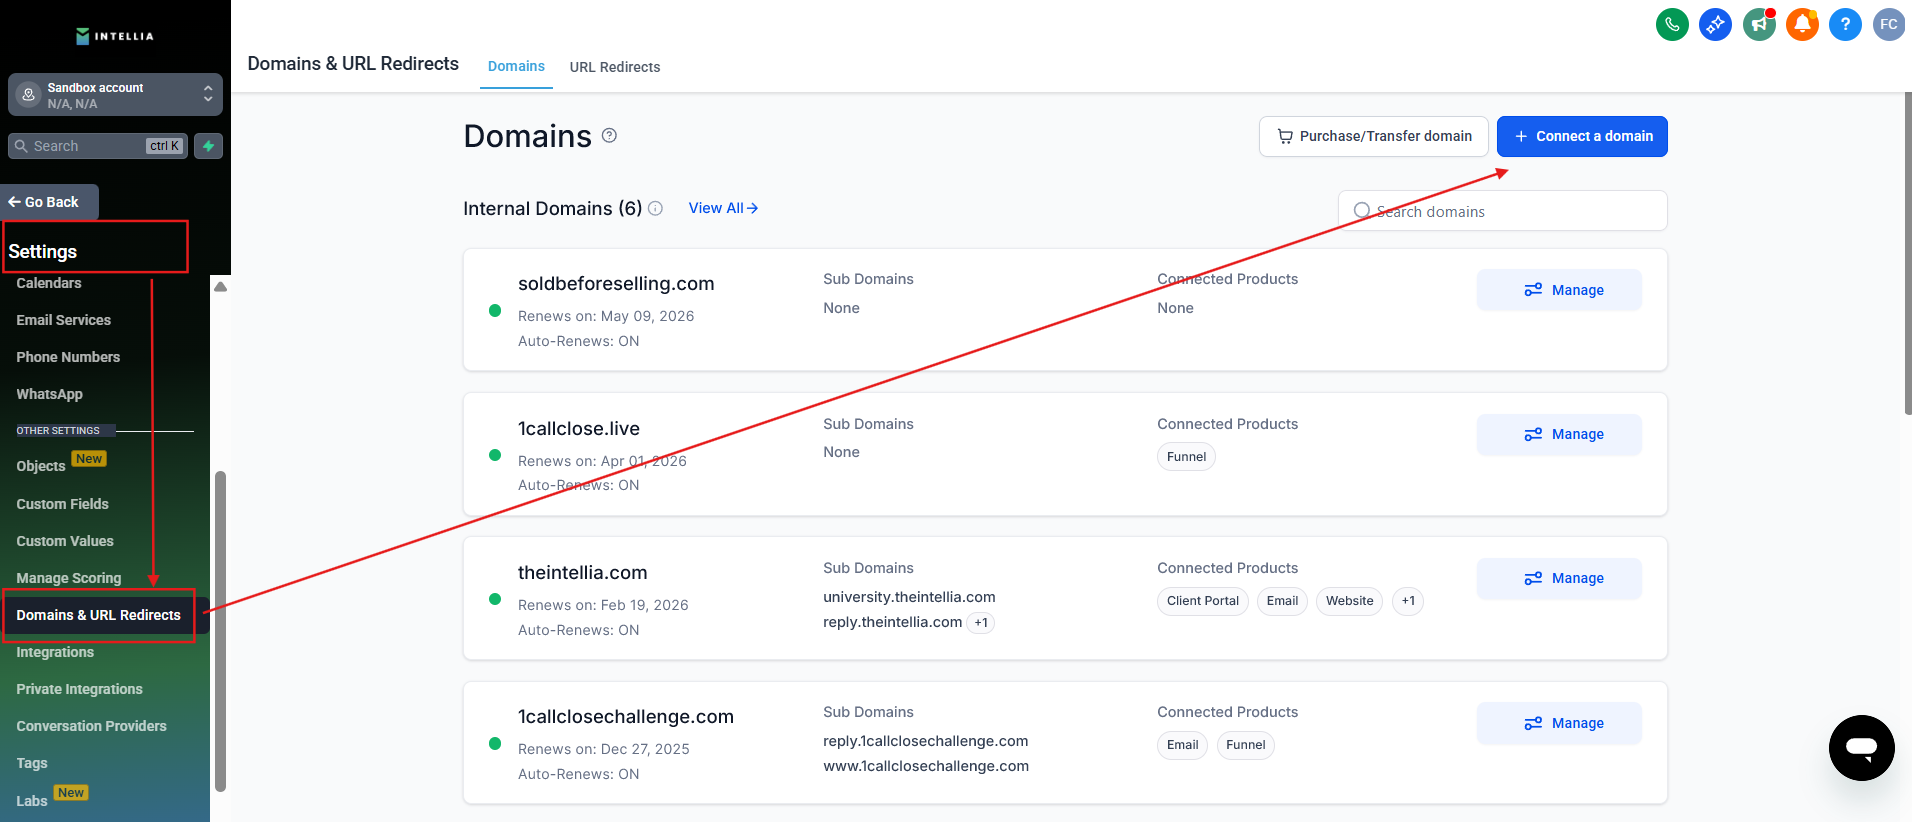1912x822 pixels.
Task: Open the blue AI sparkle assistant icon
Action: coord(1715,24)
